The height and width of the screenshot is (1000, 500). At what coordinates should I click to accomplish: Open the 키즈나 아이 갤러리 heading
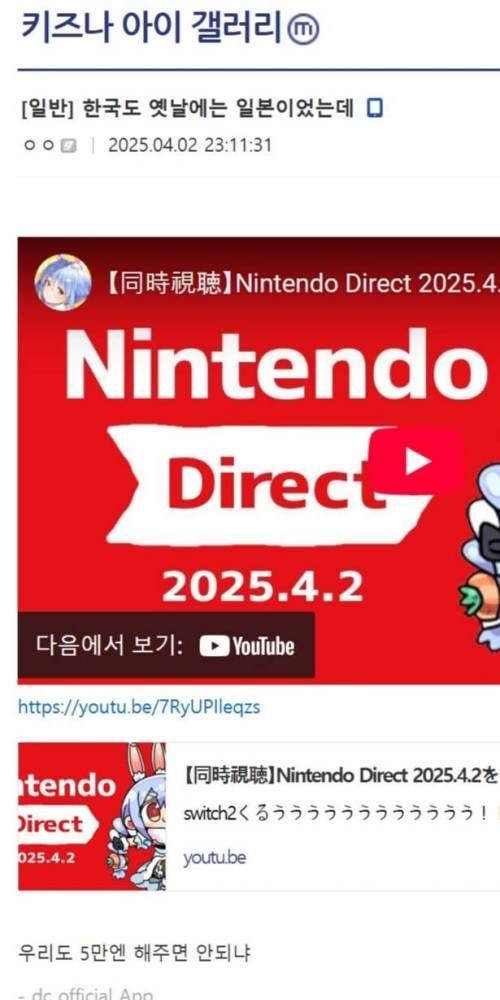(152, 28)
